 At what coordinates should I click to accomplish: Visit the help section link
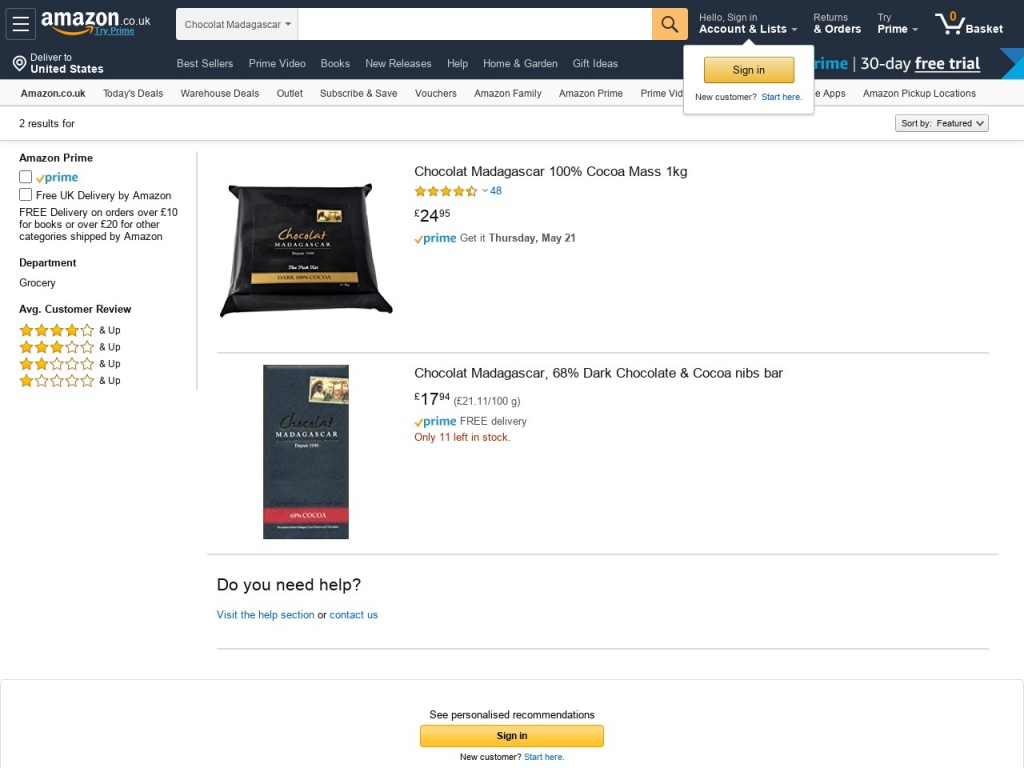click(x=265, y=615)
